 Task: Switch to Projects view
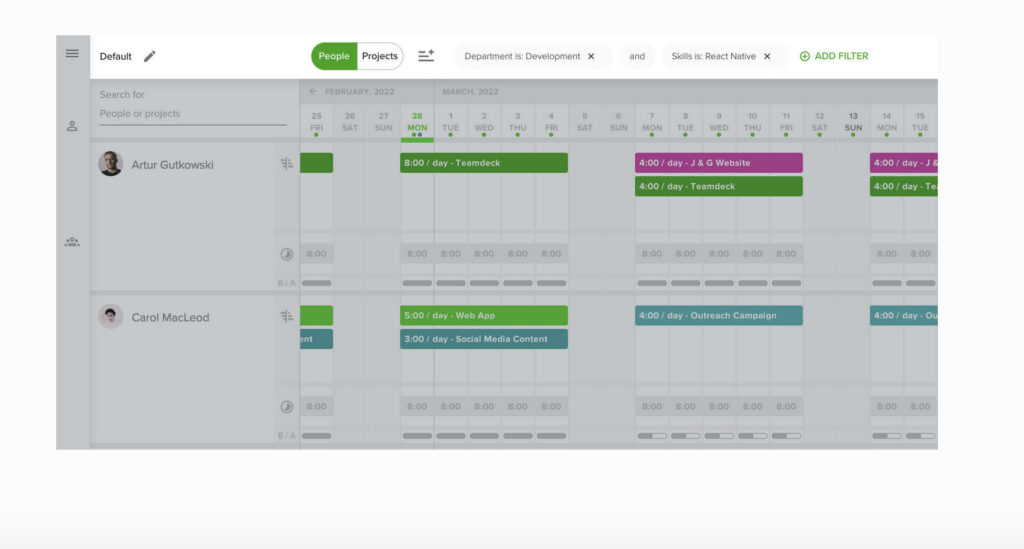click(379, 56)
